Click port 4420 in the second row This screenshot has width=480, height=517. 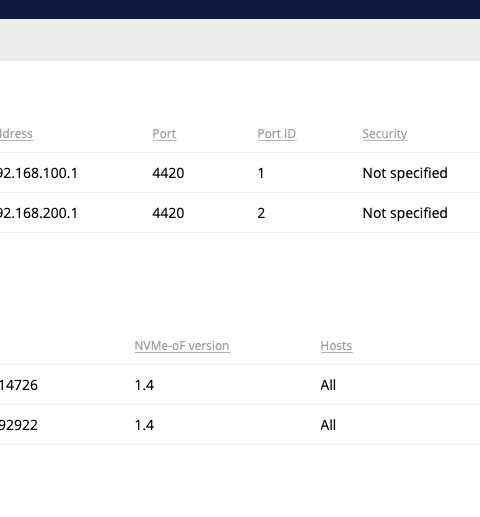click(168, 213)
